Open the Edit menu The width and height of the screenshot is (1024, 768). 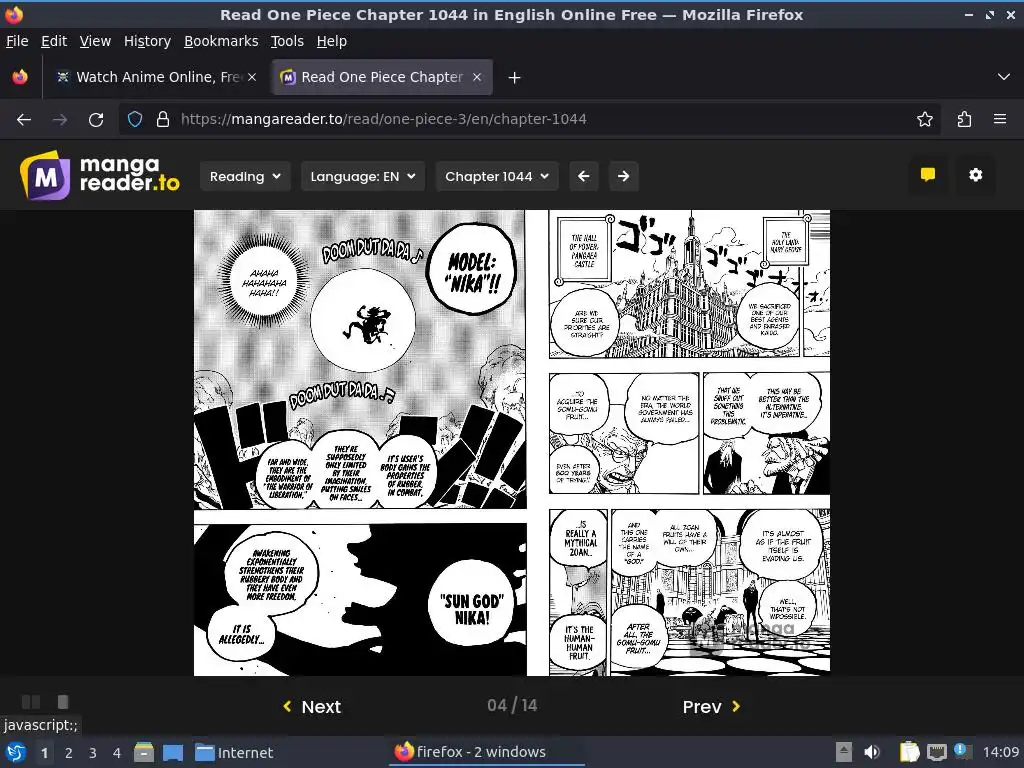pos(54,41)
